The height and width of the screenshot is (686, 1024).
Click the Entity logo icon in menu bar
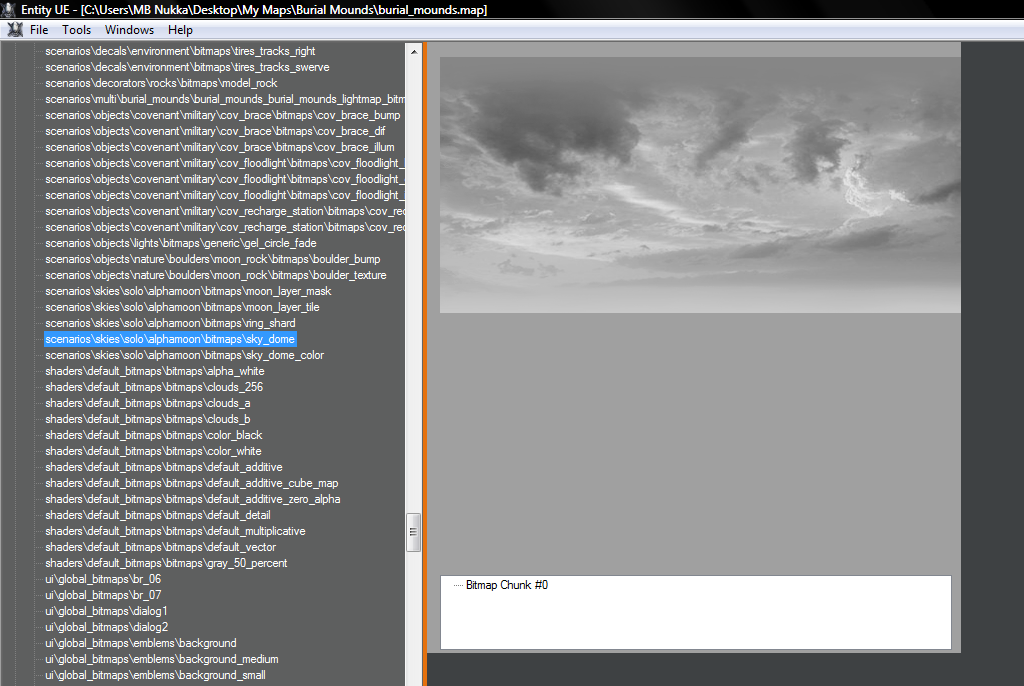point(14,30)
